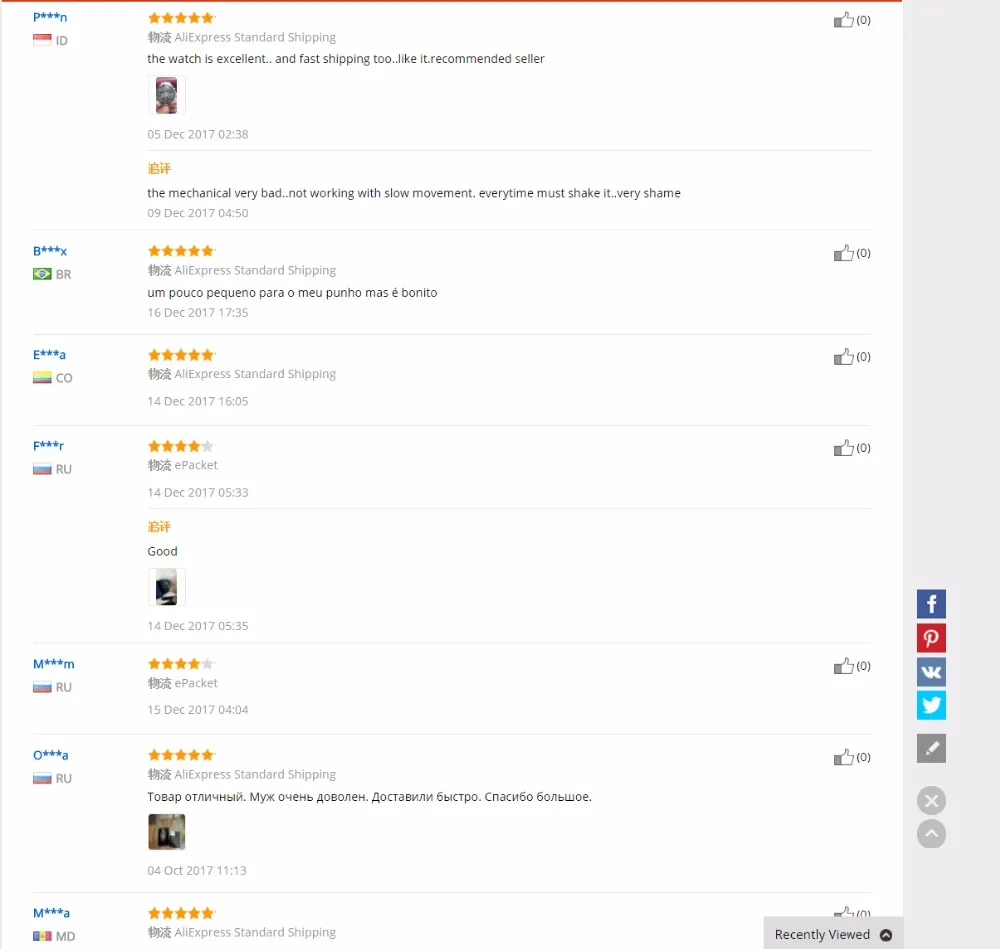The image size is (1000, 949).
Task: Mark E***a's review as helpful
Action: [x=844, y=357]
